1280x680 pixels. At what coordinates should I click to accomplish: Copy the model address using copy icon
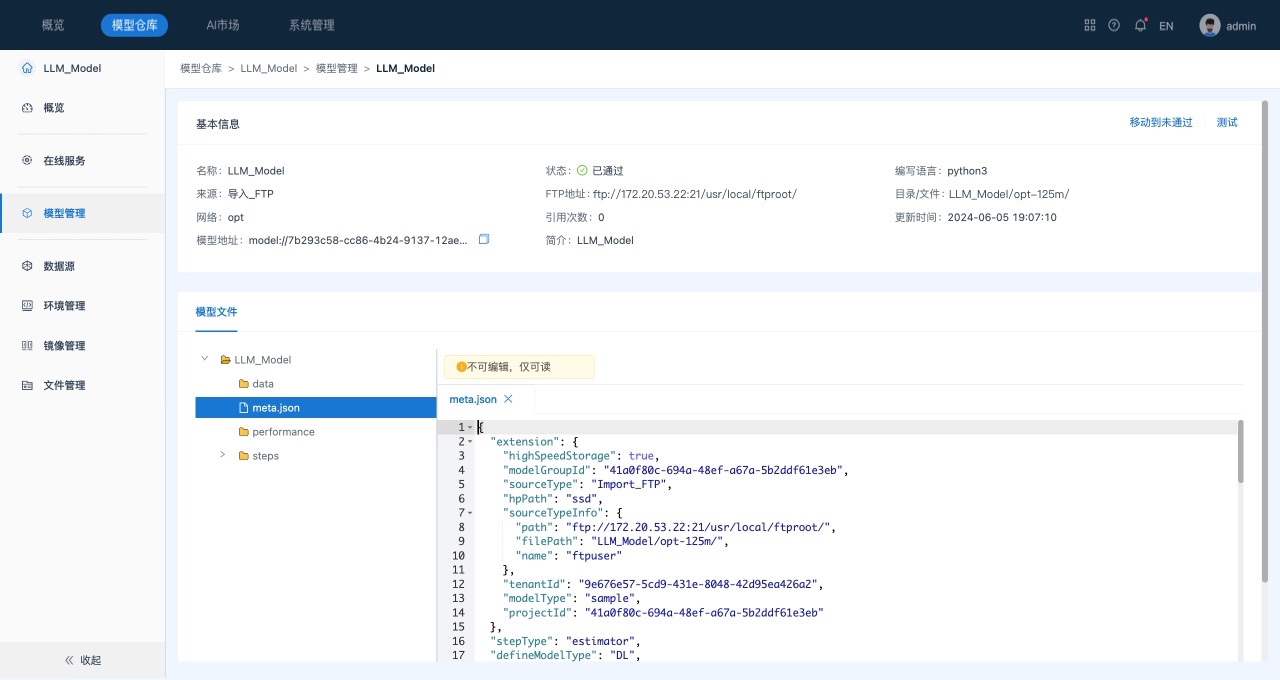484,240
